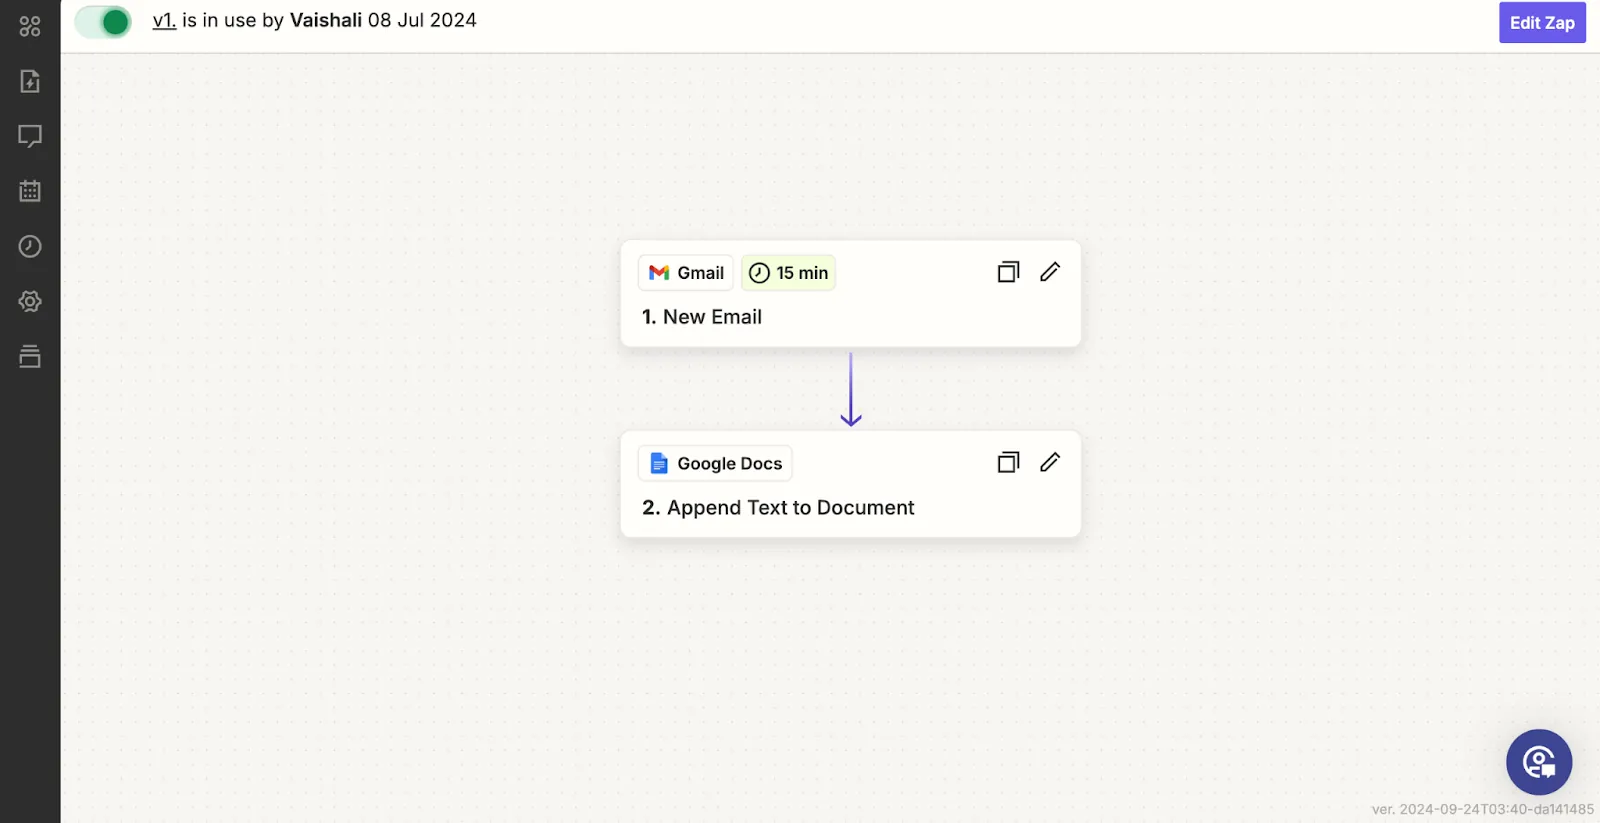The height and width of the screenshot is (823, 1600).
Task: Click the Google Docs app badge
Action: click(715, 463)
